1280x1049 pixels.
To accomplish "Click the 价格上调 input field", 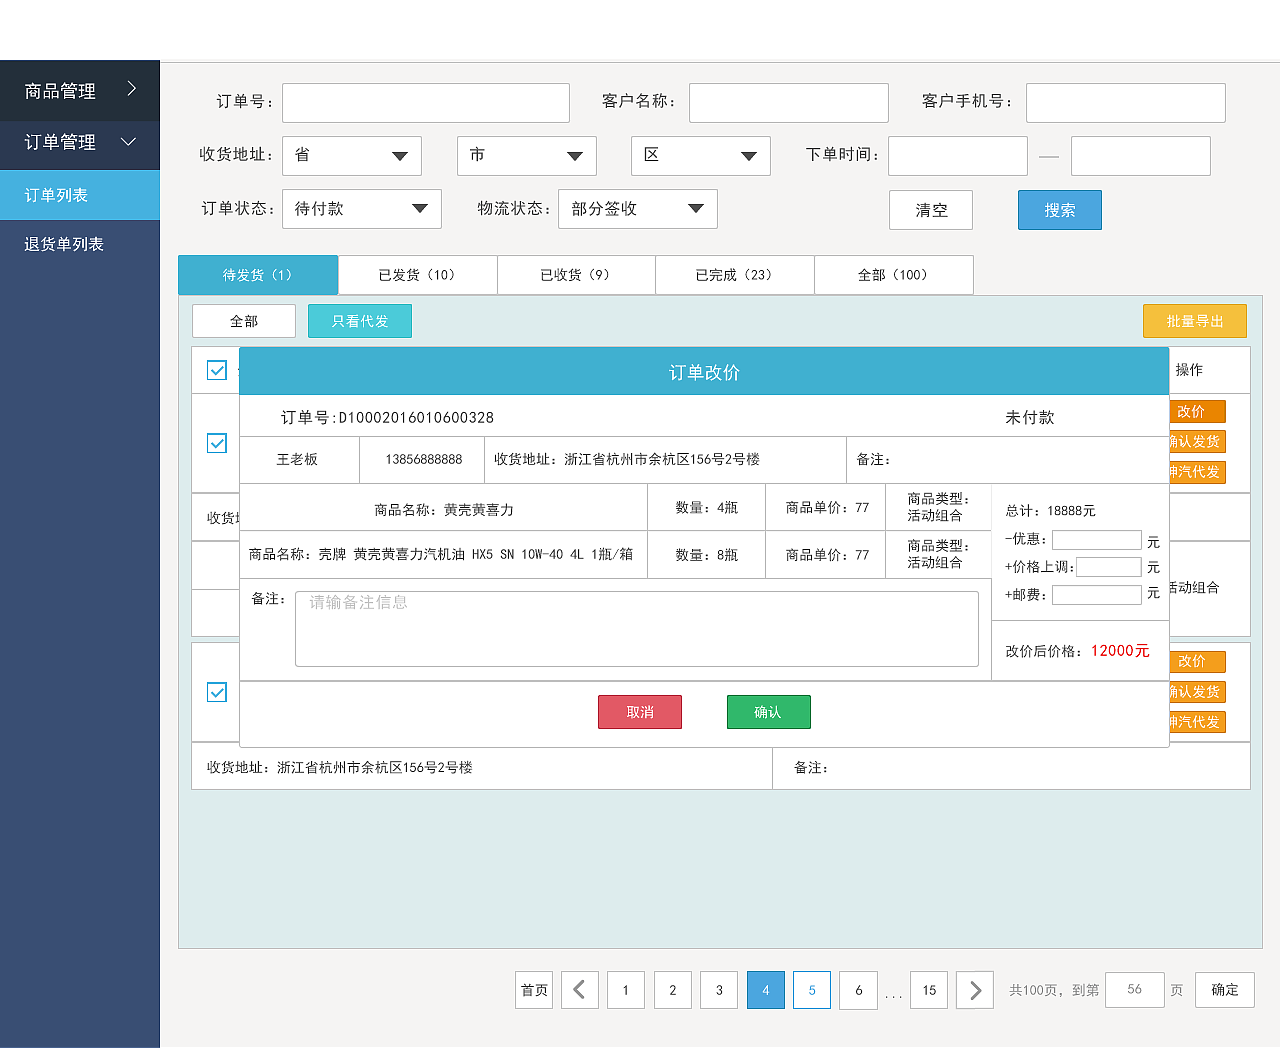I will coord(1109,567).
